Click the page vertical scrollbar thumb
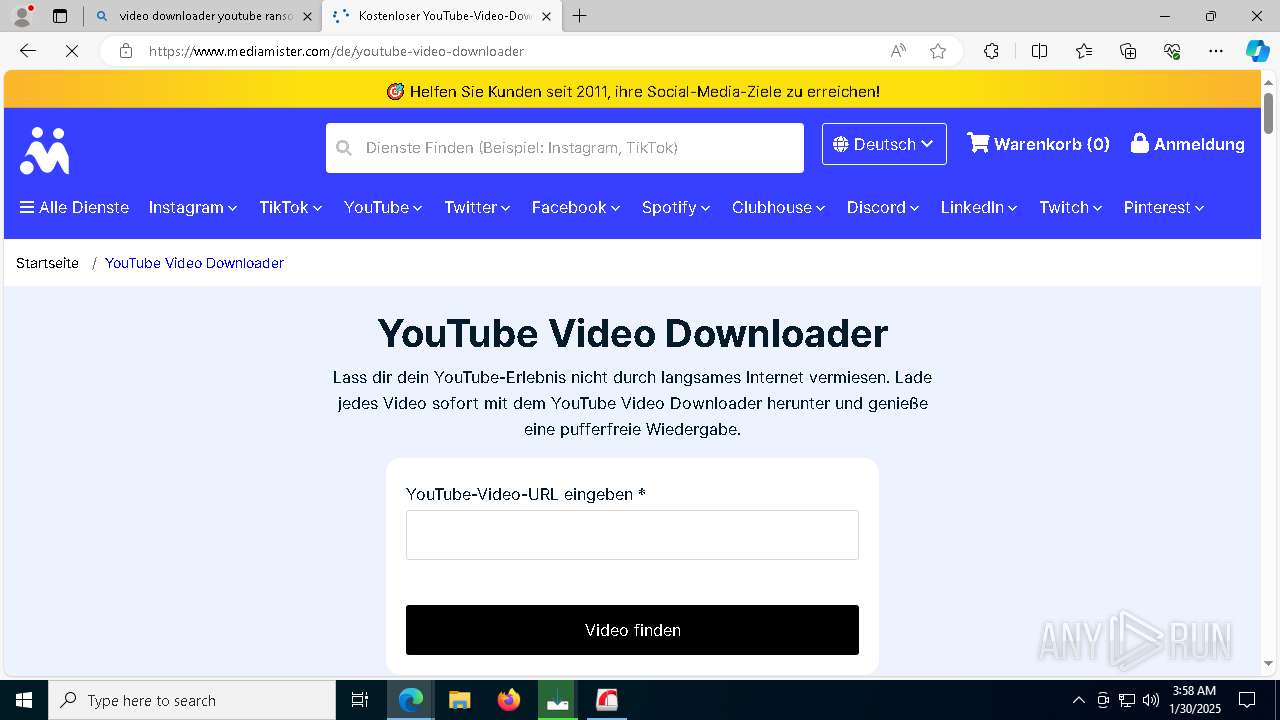1280x720 pixels. pyautogui.click(x=1268, y=112)
